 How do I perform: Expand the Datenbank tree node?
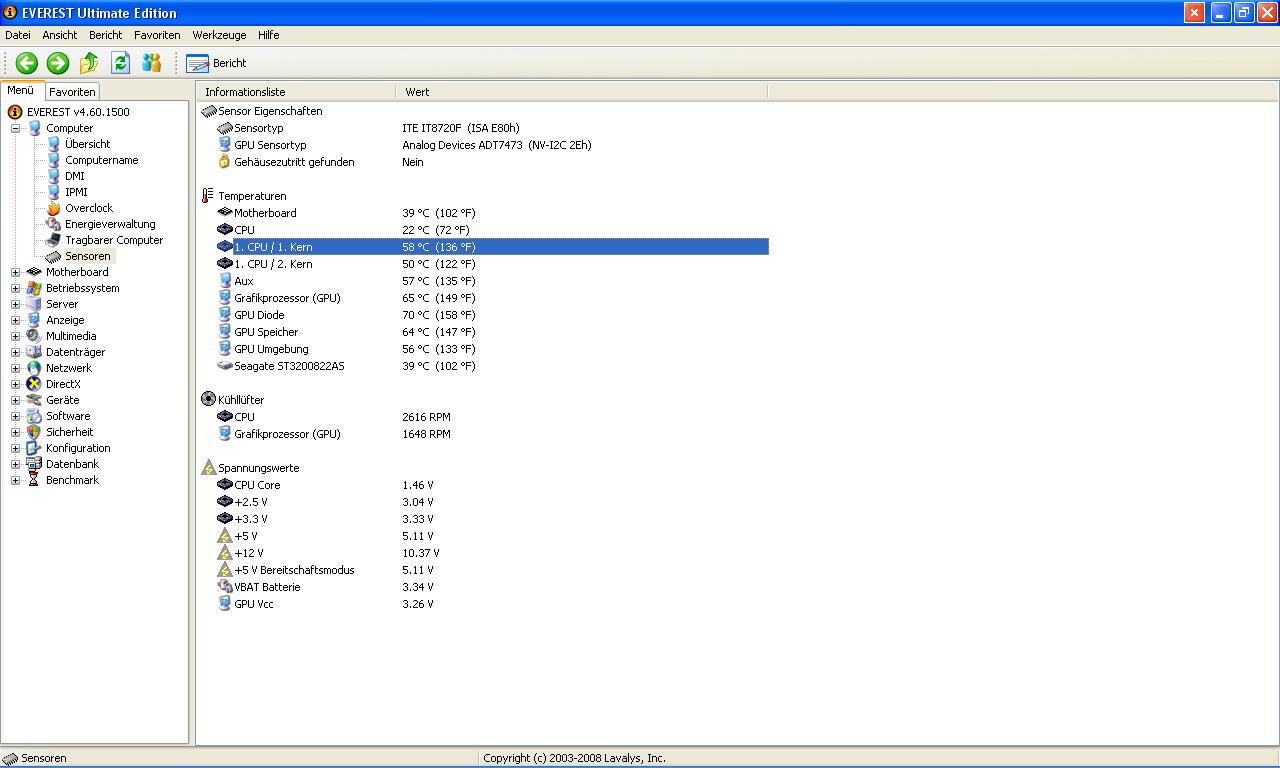[x=15, y=464]
